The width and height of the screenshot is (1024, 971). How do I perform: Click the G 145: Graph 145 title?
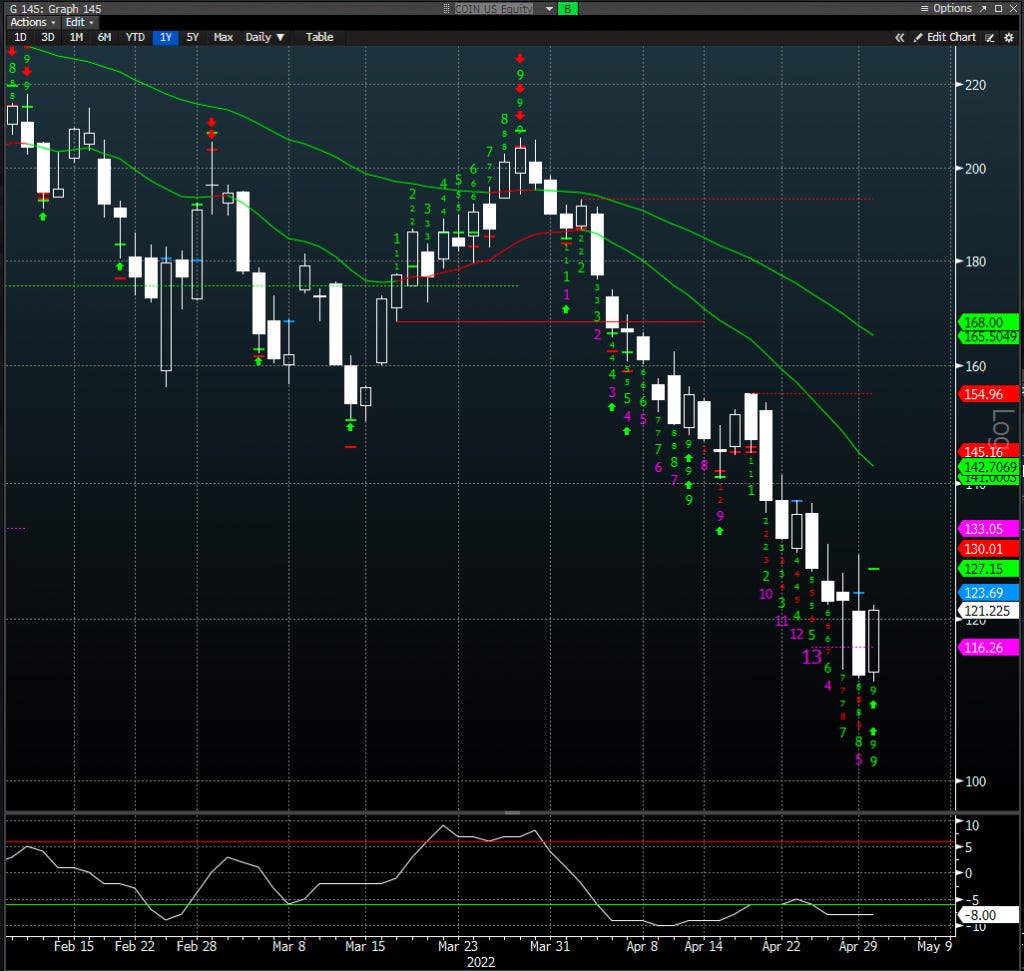pyautogui.click(x=55, y=8)
